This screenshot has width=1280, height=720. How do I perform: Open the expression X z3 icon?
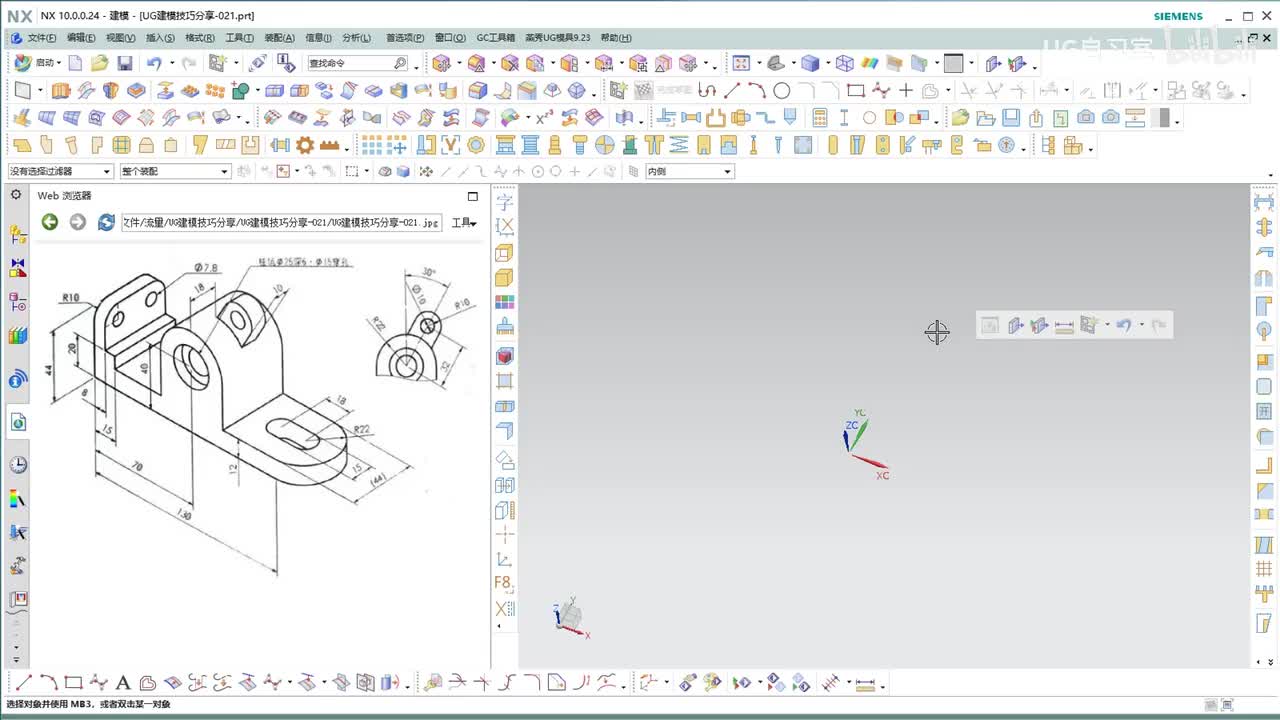(x=544, y=117)
